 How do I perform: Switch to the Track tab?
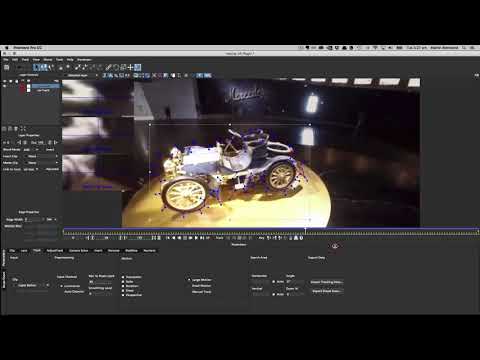point(37,250)
